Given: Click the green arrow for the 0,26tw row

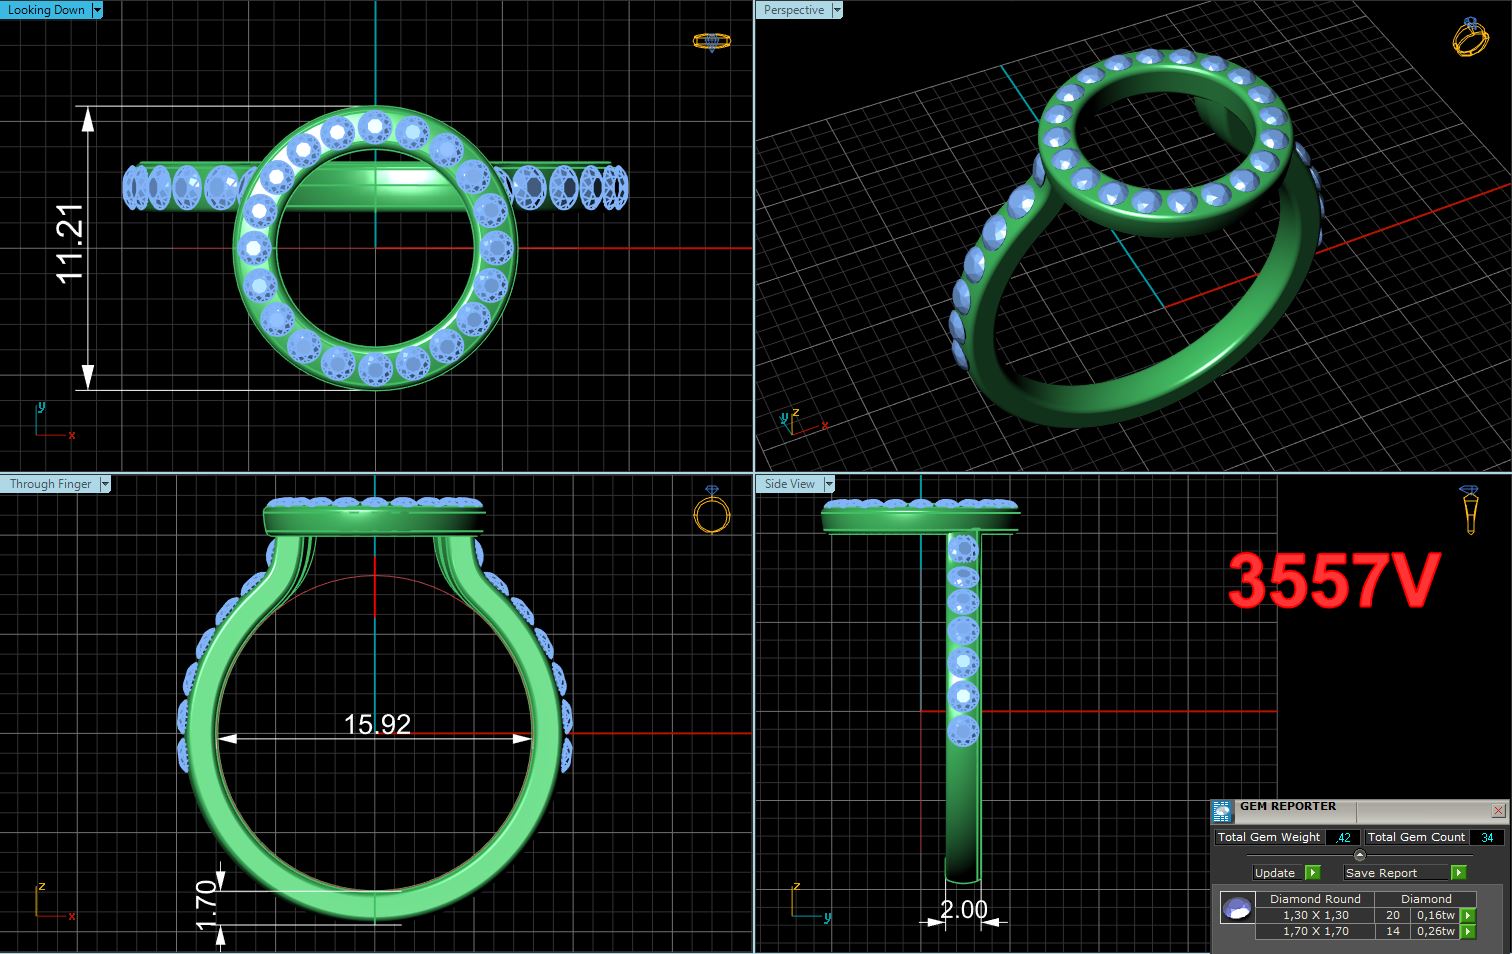Looking at the screenshot, I should pyautogui.click(x=1468, y=931).
